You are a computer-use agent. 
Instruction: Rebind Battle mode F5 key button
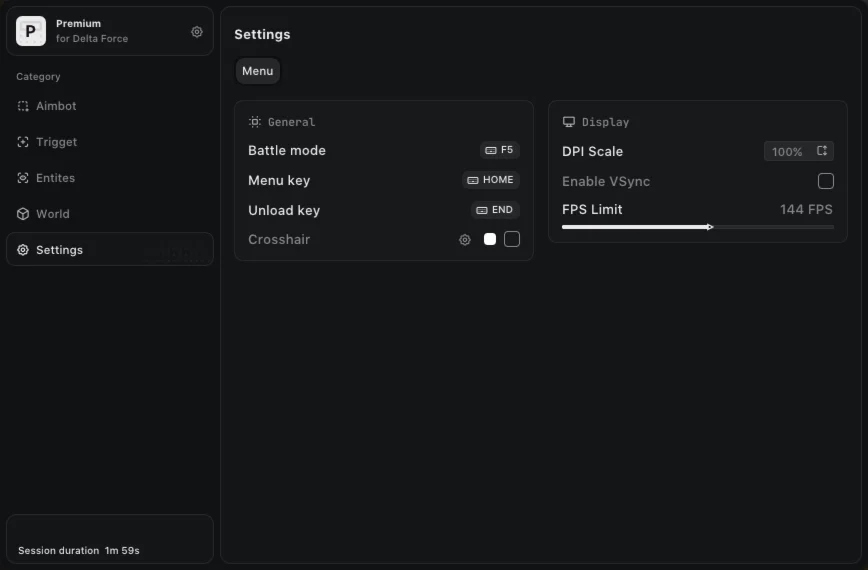[x=499, y=150]
